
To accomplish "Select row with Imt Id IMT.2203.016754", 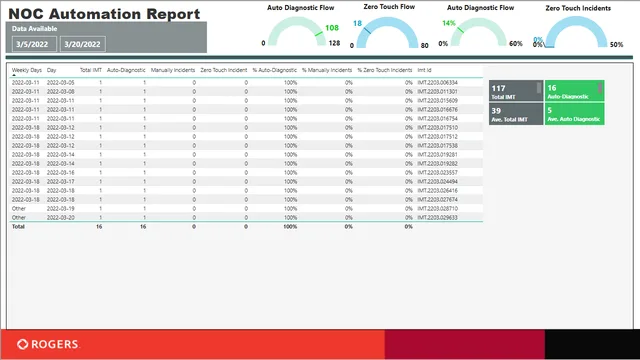I will [246, 118].
